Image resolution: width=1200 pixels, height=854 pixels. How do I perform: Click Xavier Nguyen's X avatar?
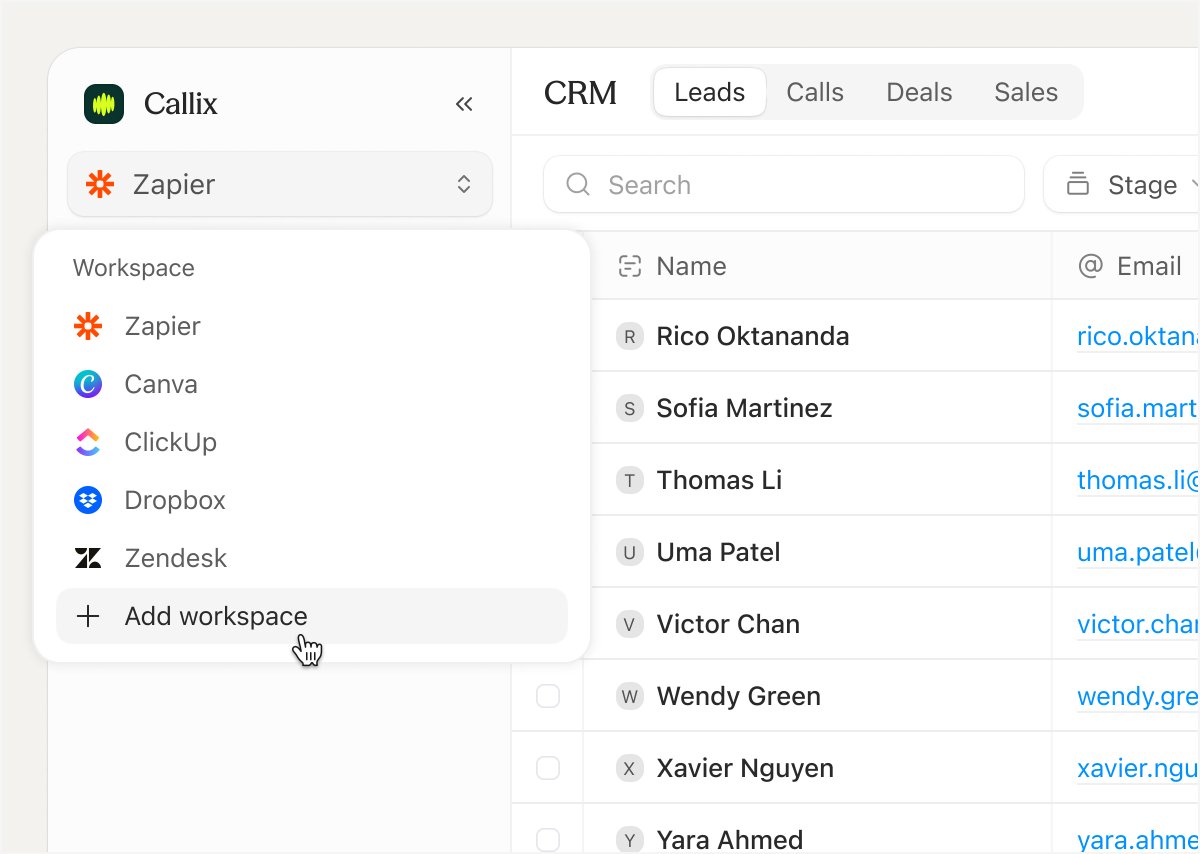(x=629, y=768)
